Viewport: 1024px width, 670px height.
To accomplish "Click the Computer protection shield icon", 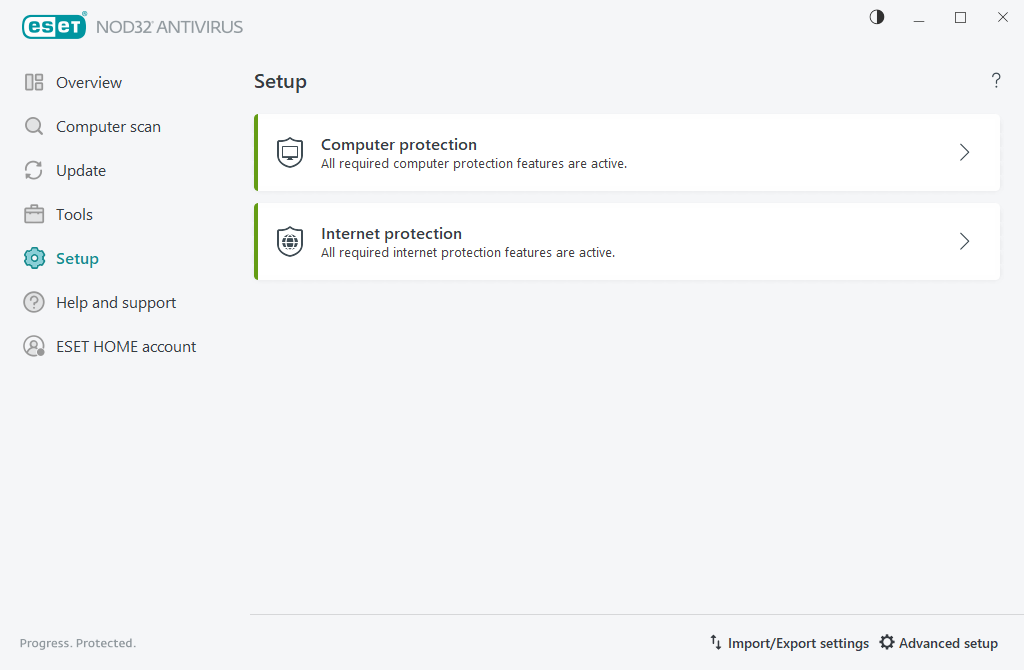I will click(290, 153).
